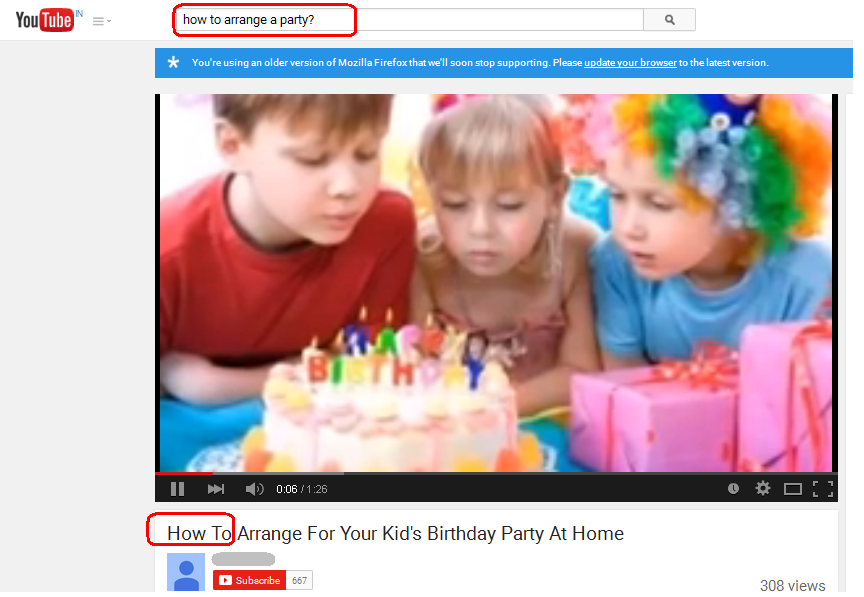Click the search magnifier button
Screen dimensions: 864x597
[x=669, y=20]
